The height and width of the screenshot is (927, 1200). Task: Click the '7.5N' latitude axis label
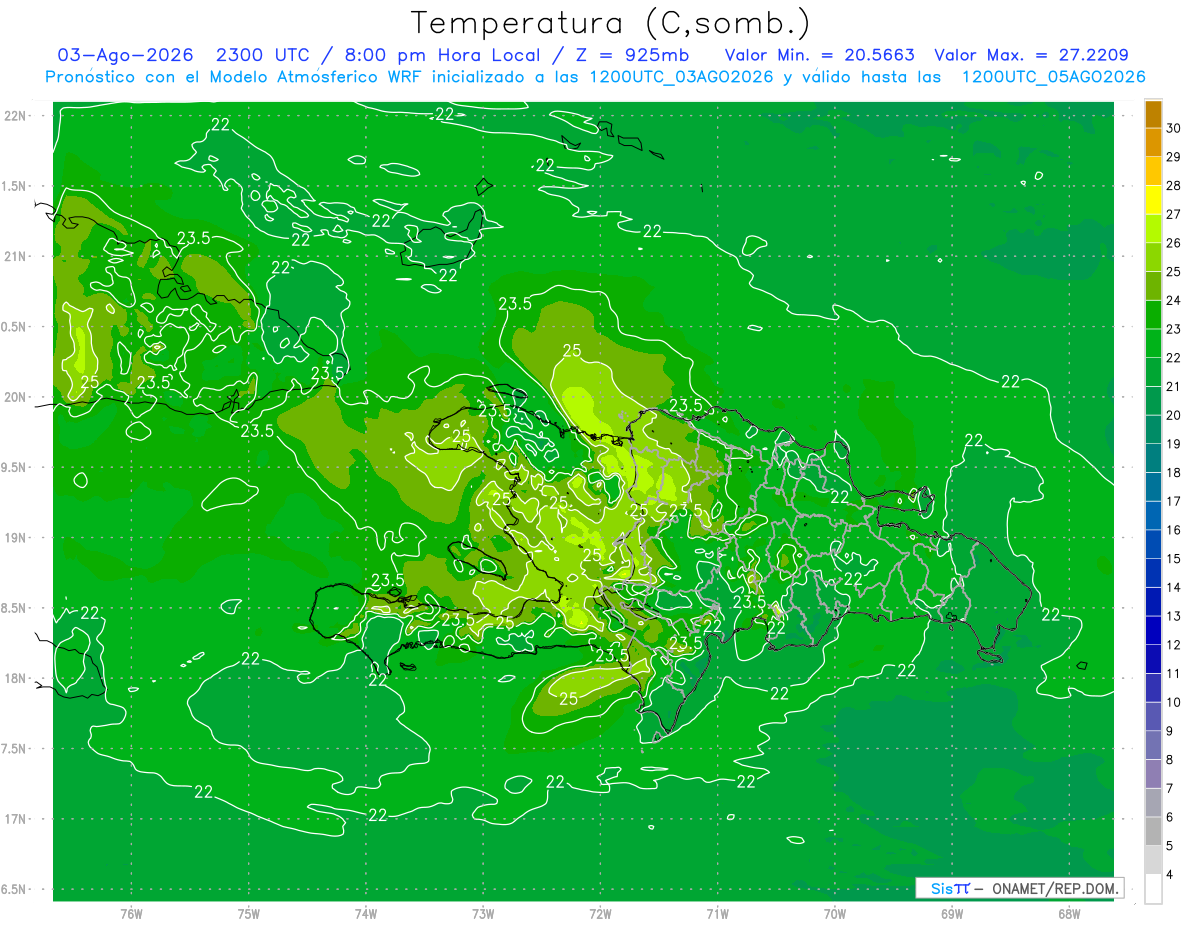[15, 749]
